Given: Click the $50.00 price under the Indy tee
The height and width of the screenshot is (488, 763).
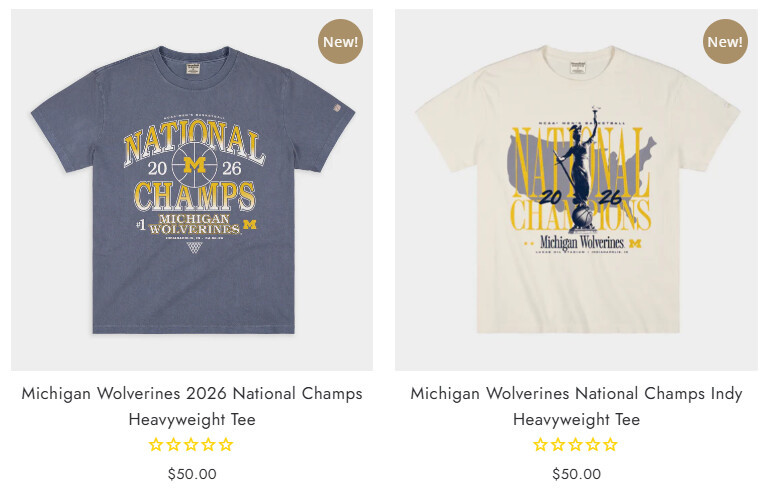Looking at the screenshot, I should coord(576,474).
